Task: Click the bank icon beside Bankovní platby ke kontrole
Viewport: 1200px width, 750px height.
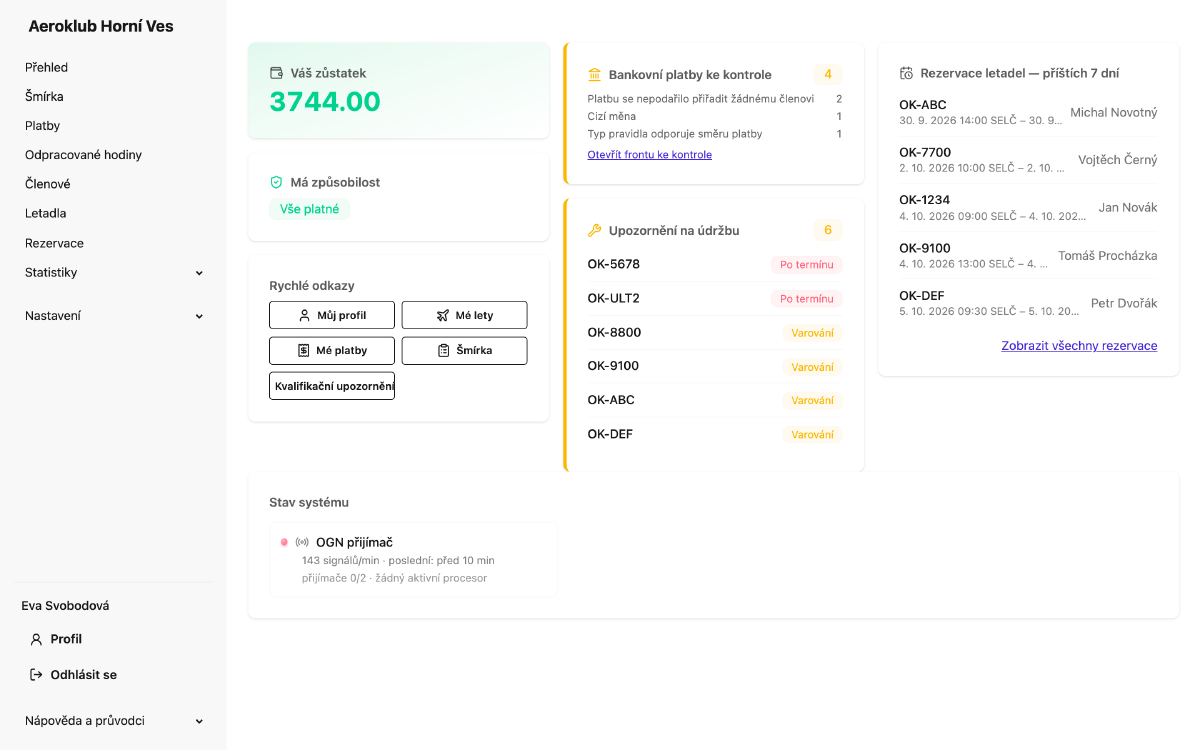Action: click(594, 74)
